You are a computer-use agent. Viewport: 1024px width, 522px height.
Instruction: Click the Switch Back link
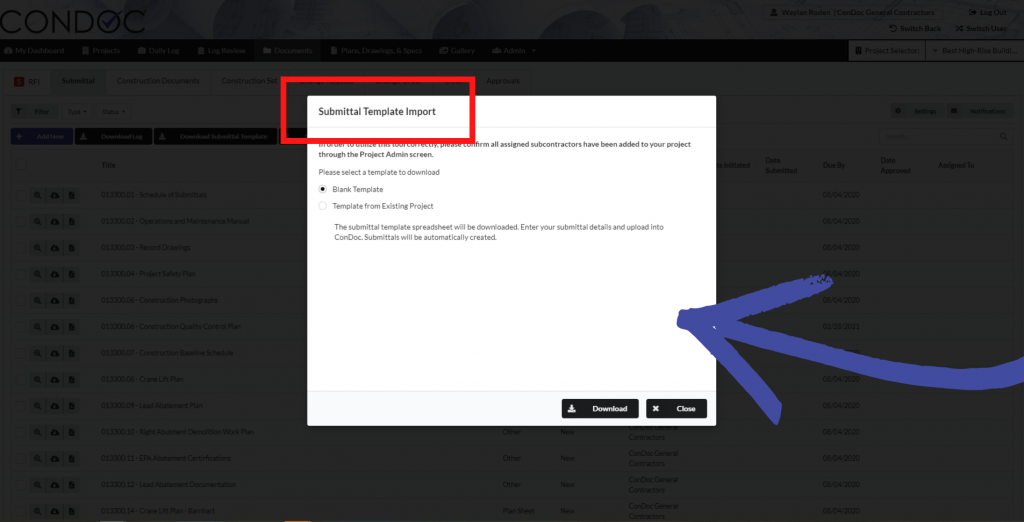916,29
